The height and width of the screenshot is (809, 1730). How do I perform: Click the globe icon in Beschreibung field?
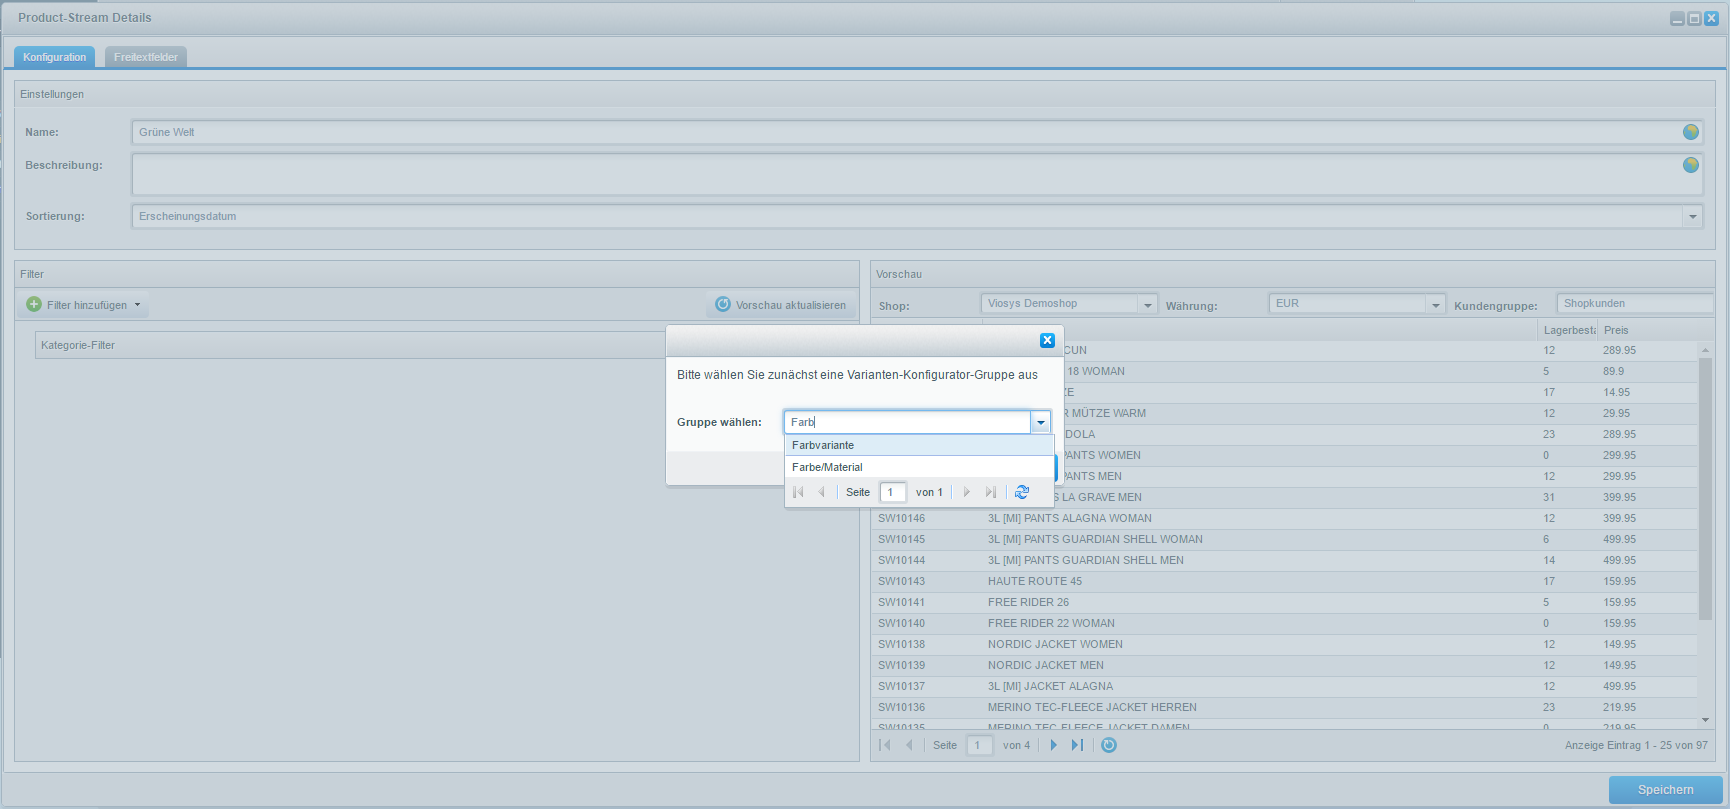1691,165
